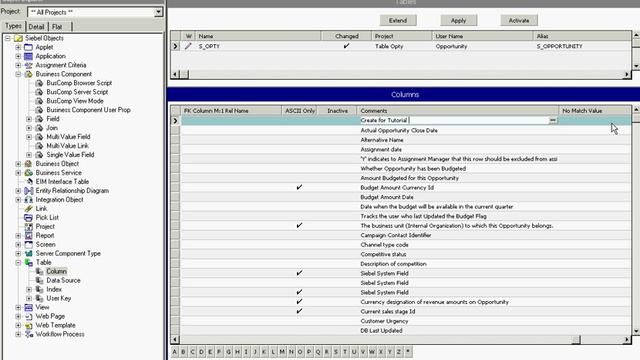640x360 pixels.
Task: Click the Applet object type icon
Action: tap(28, 47)
